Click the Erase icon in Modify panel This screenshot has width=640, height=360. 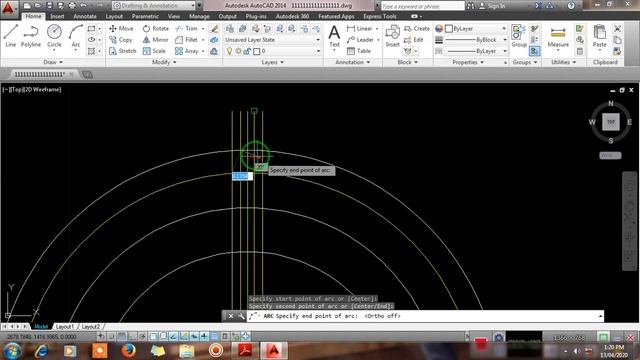coord(214,29)
